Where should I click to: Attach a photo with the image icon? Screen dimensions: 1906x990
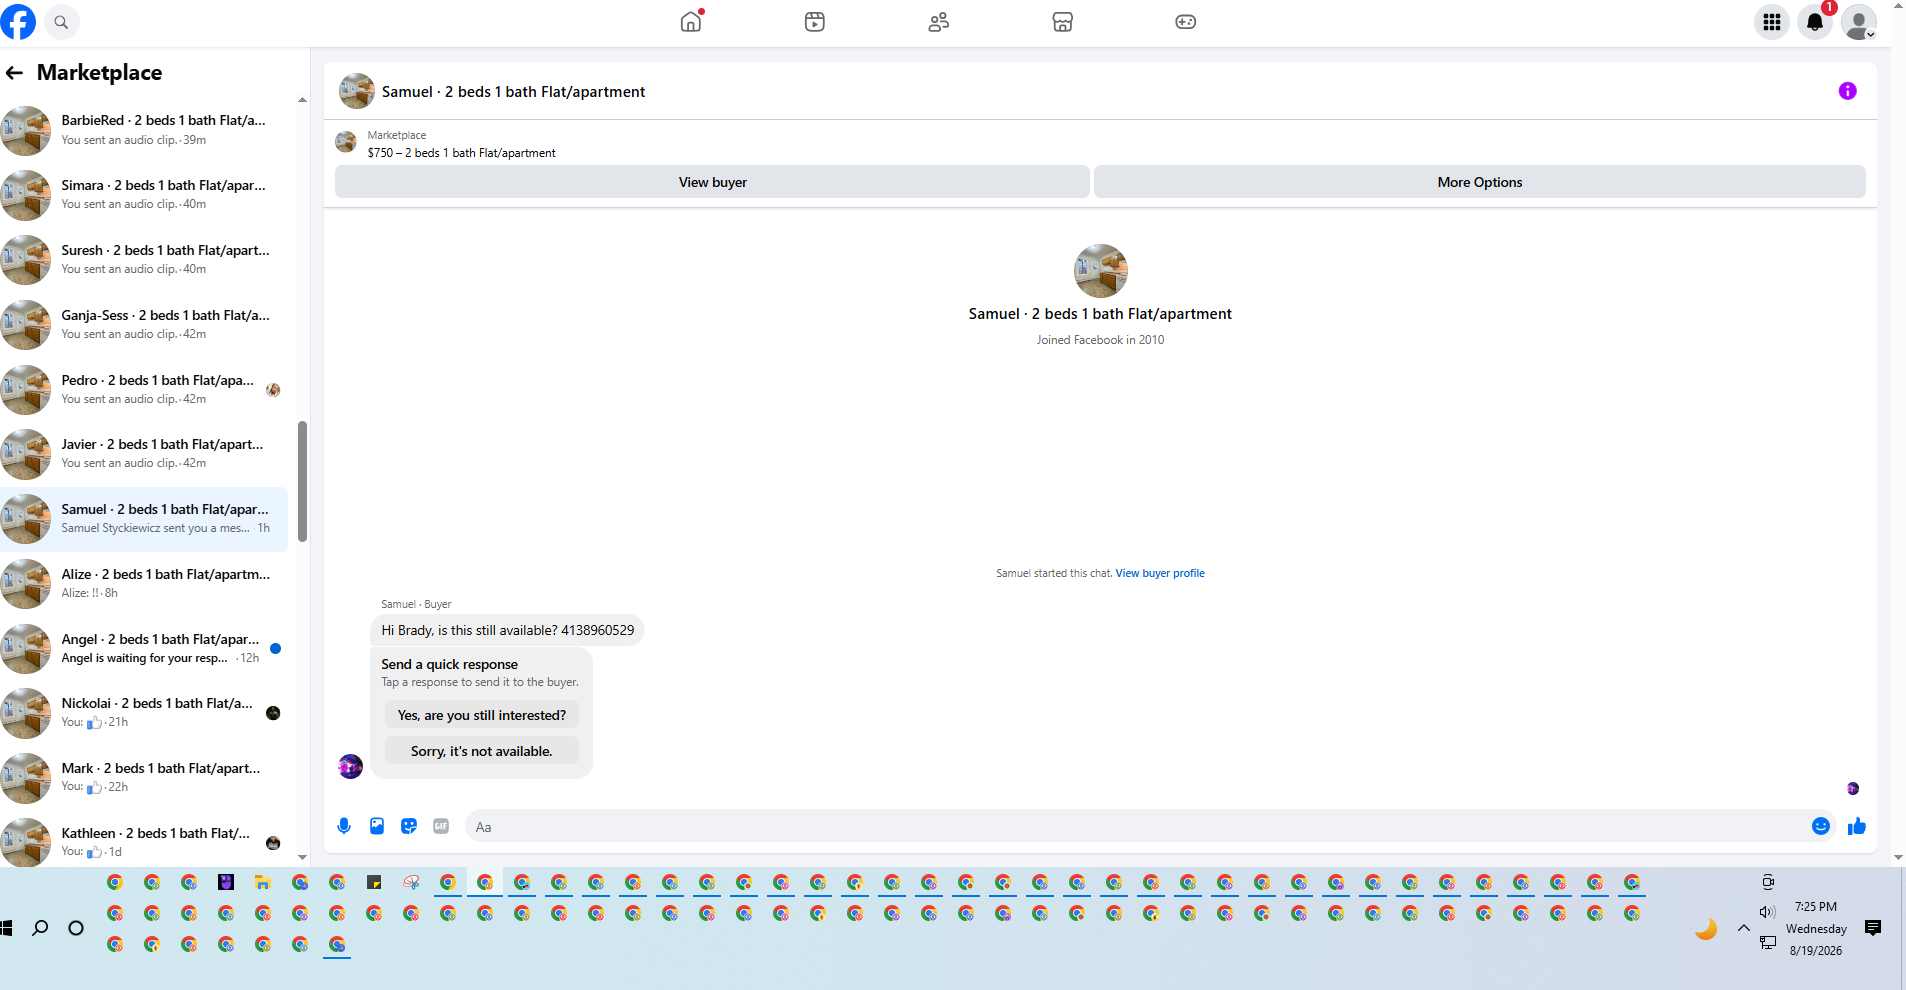[377, 826]
